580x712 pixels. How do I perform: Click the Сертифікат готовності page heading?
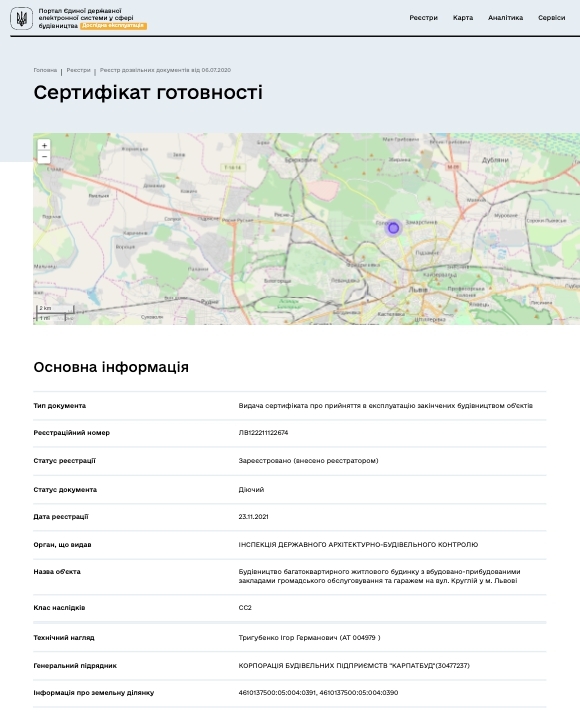click(x=148, y=92)
